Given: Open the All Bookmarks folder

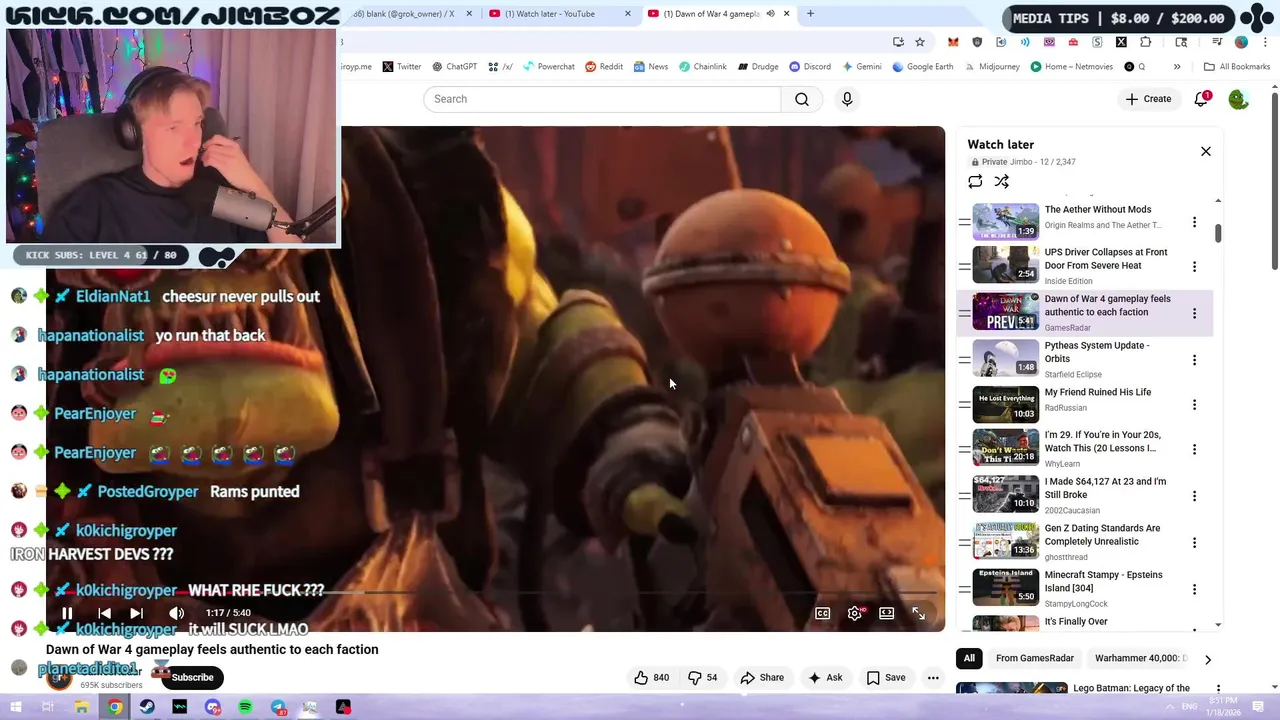Looking at the screenshot, I should point(1237,67).
